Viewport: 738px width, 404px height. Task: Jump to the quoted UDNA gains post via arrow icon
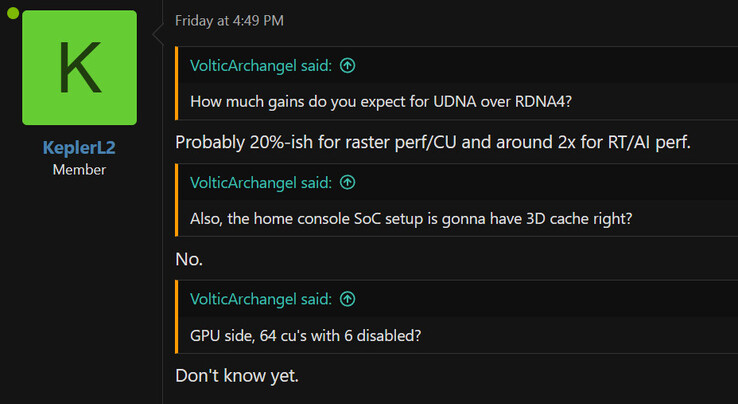(348, 66)
